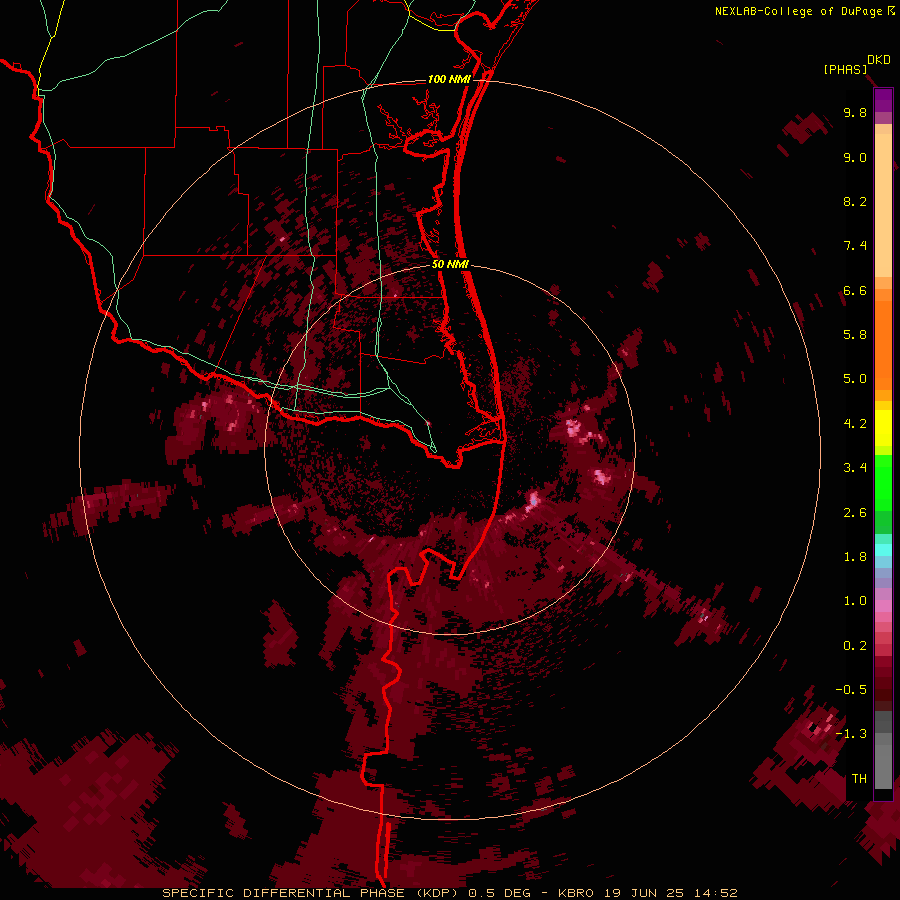Click the 5.0 scale label
Screen dimensions: 900x900
(x=855, y=379)
